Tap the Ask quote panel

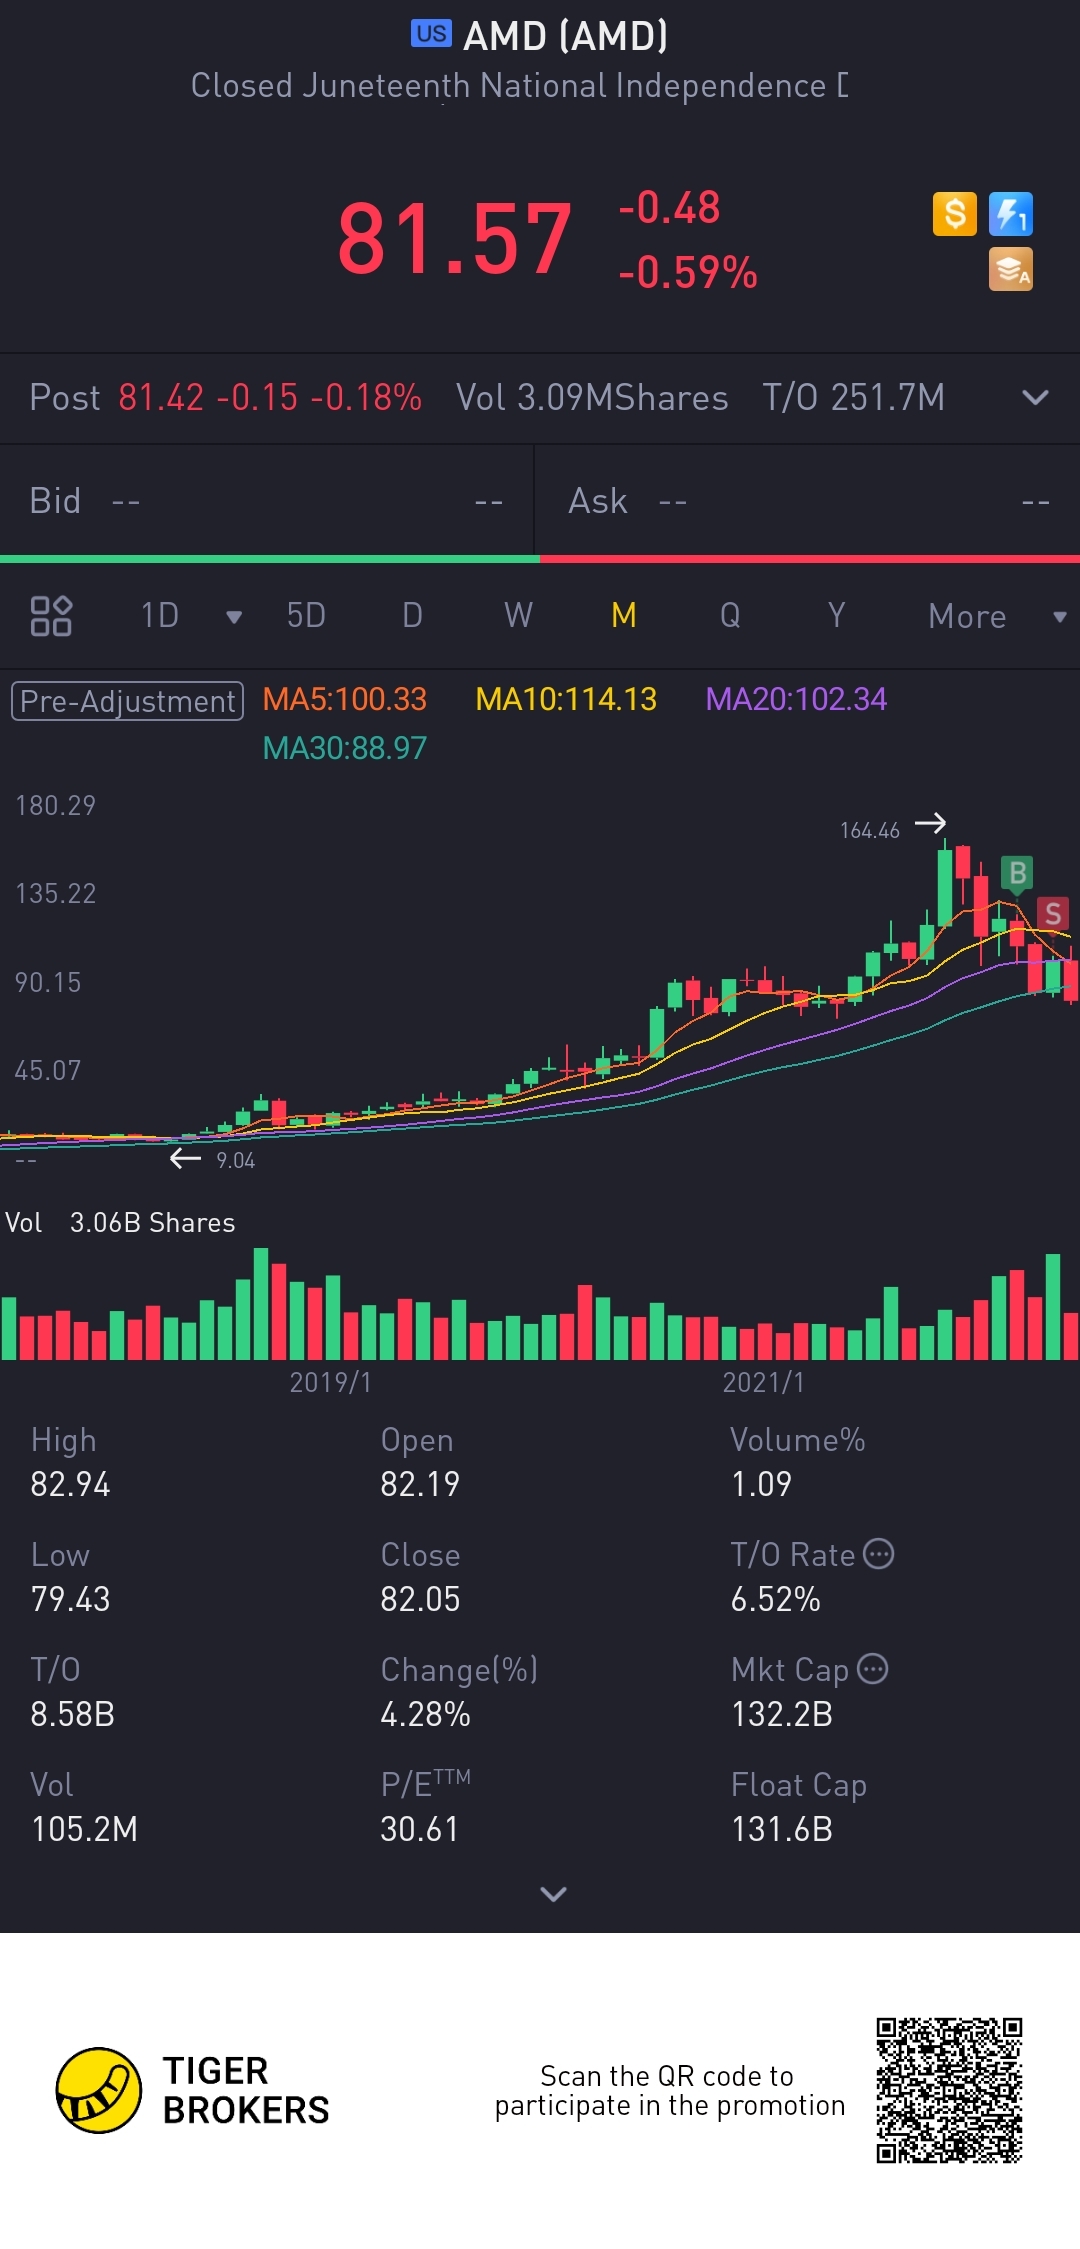click(808, 501)
